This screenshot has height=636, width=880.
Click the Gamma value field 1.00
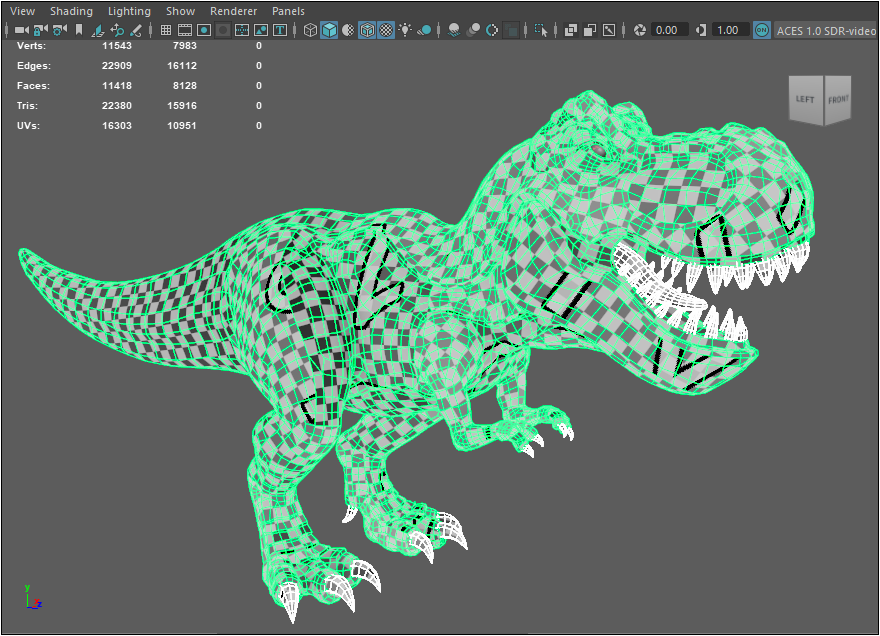[x=729, y=31]
